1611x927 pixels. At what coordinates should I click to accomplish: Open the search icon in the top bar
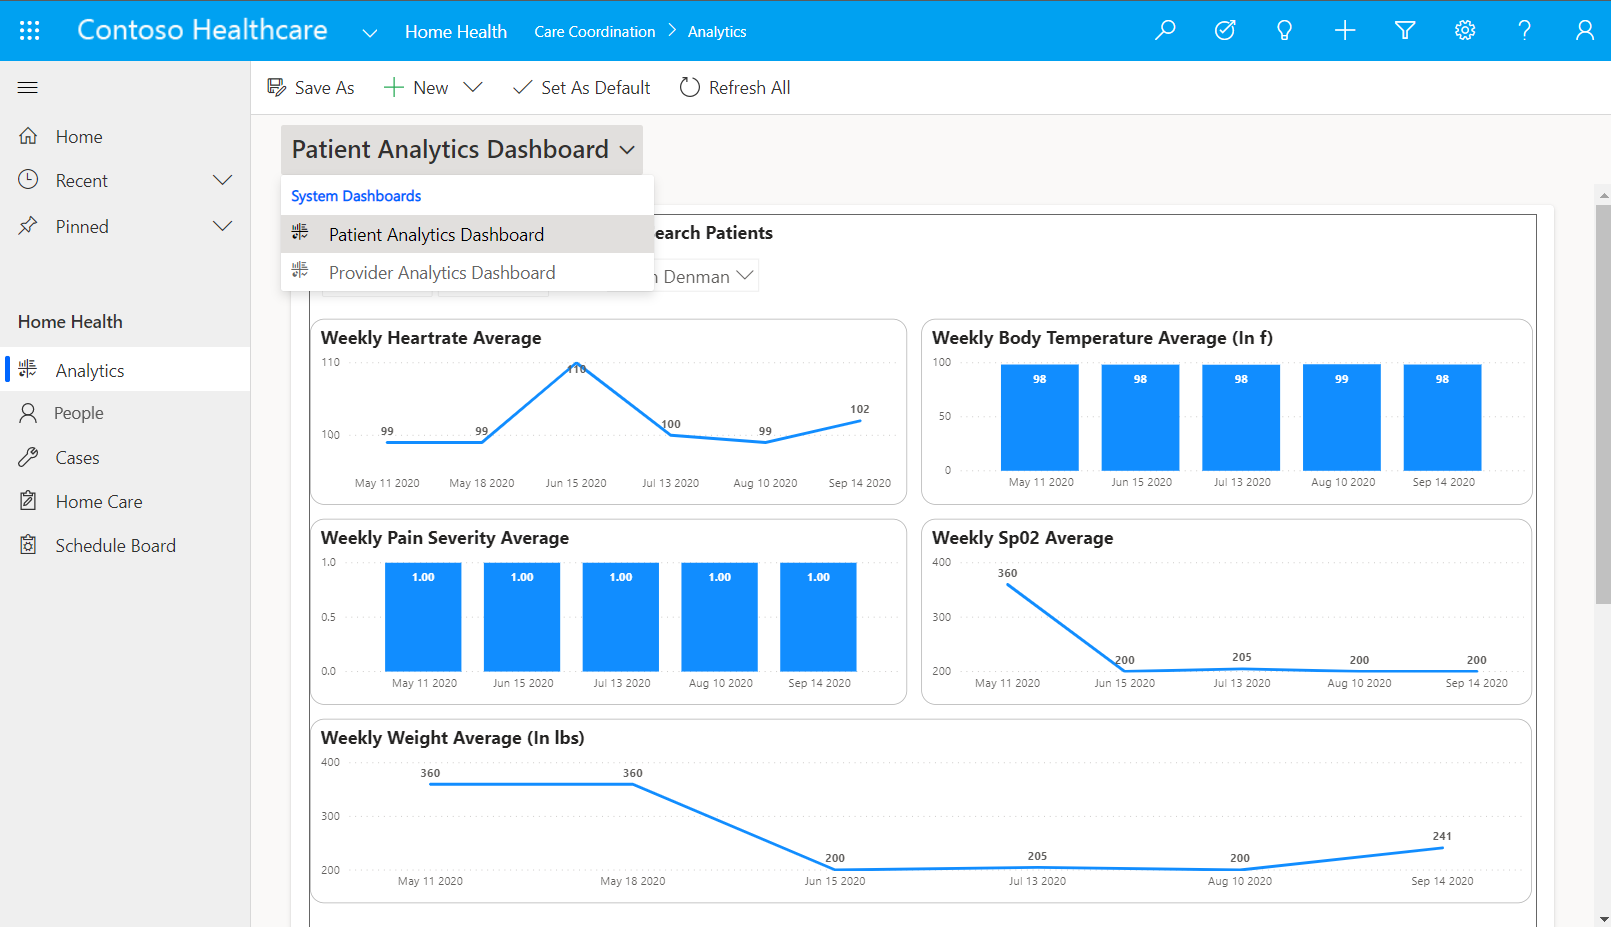point(1164,30)
